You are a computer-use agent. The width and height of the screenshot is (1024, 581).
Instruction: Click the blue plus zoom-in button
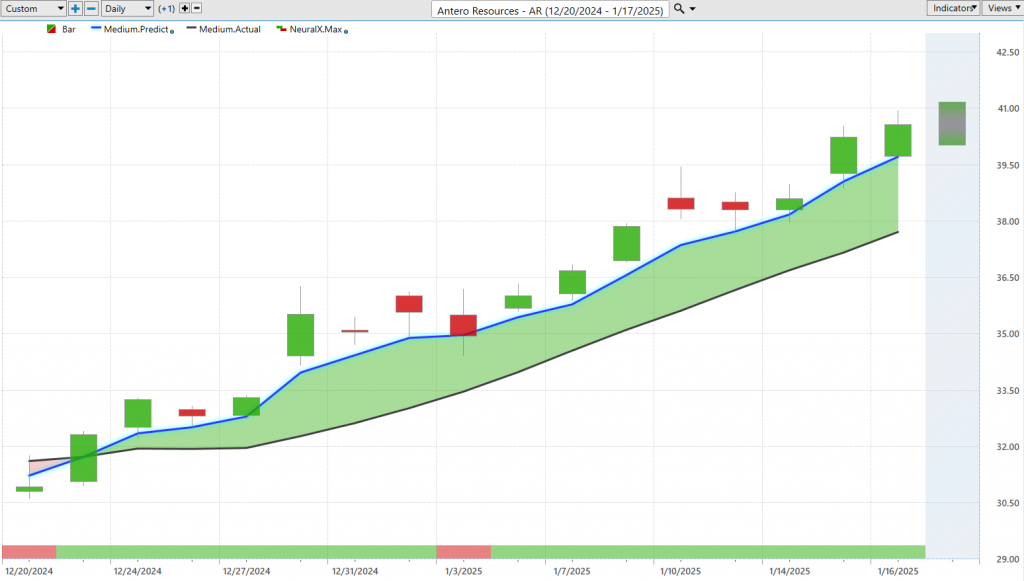coord(75,8)
